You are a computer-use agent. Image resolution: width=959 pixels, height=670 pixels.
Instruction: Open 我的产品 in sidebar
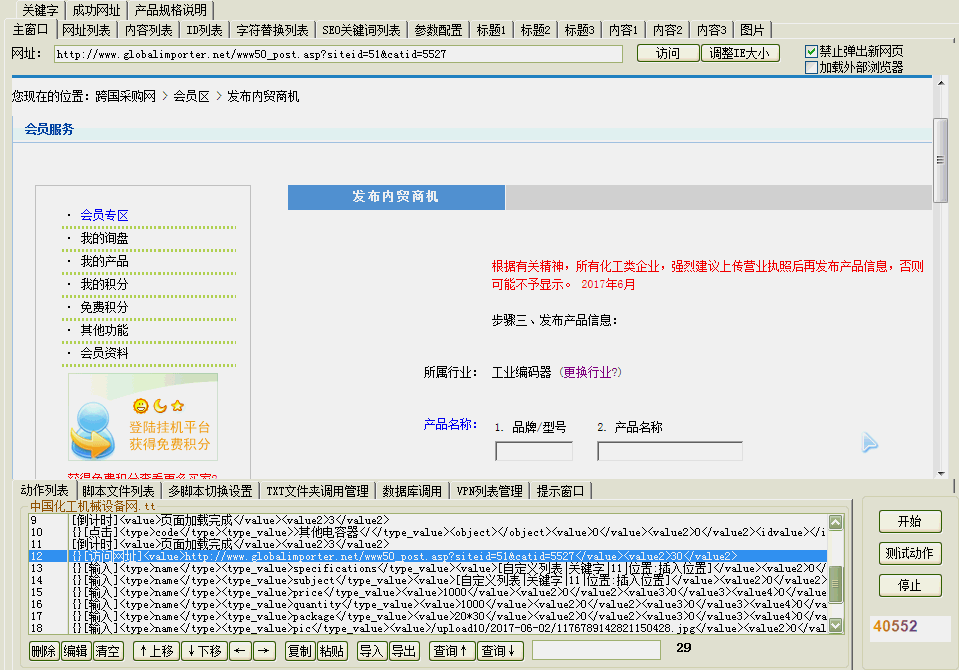(x=105, y=261)
